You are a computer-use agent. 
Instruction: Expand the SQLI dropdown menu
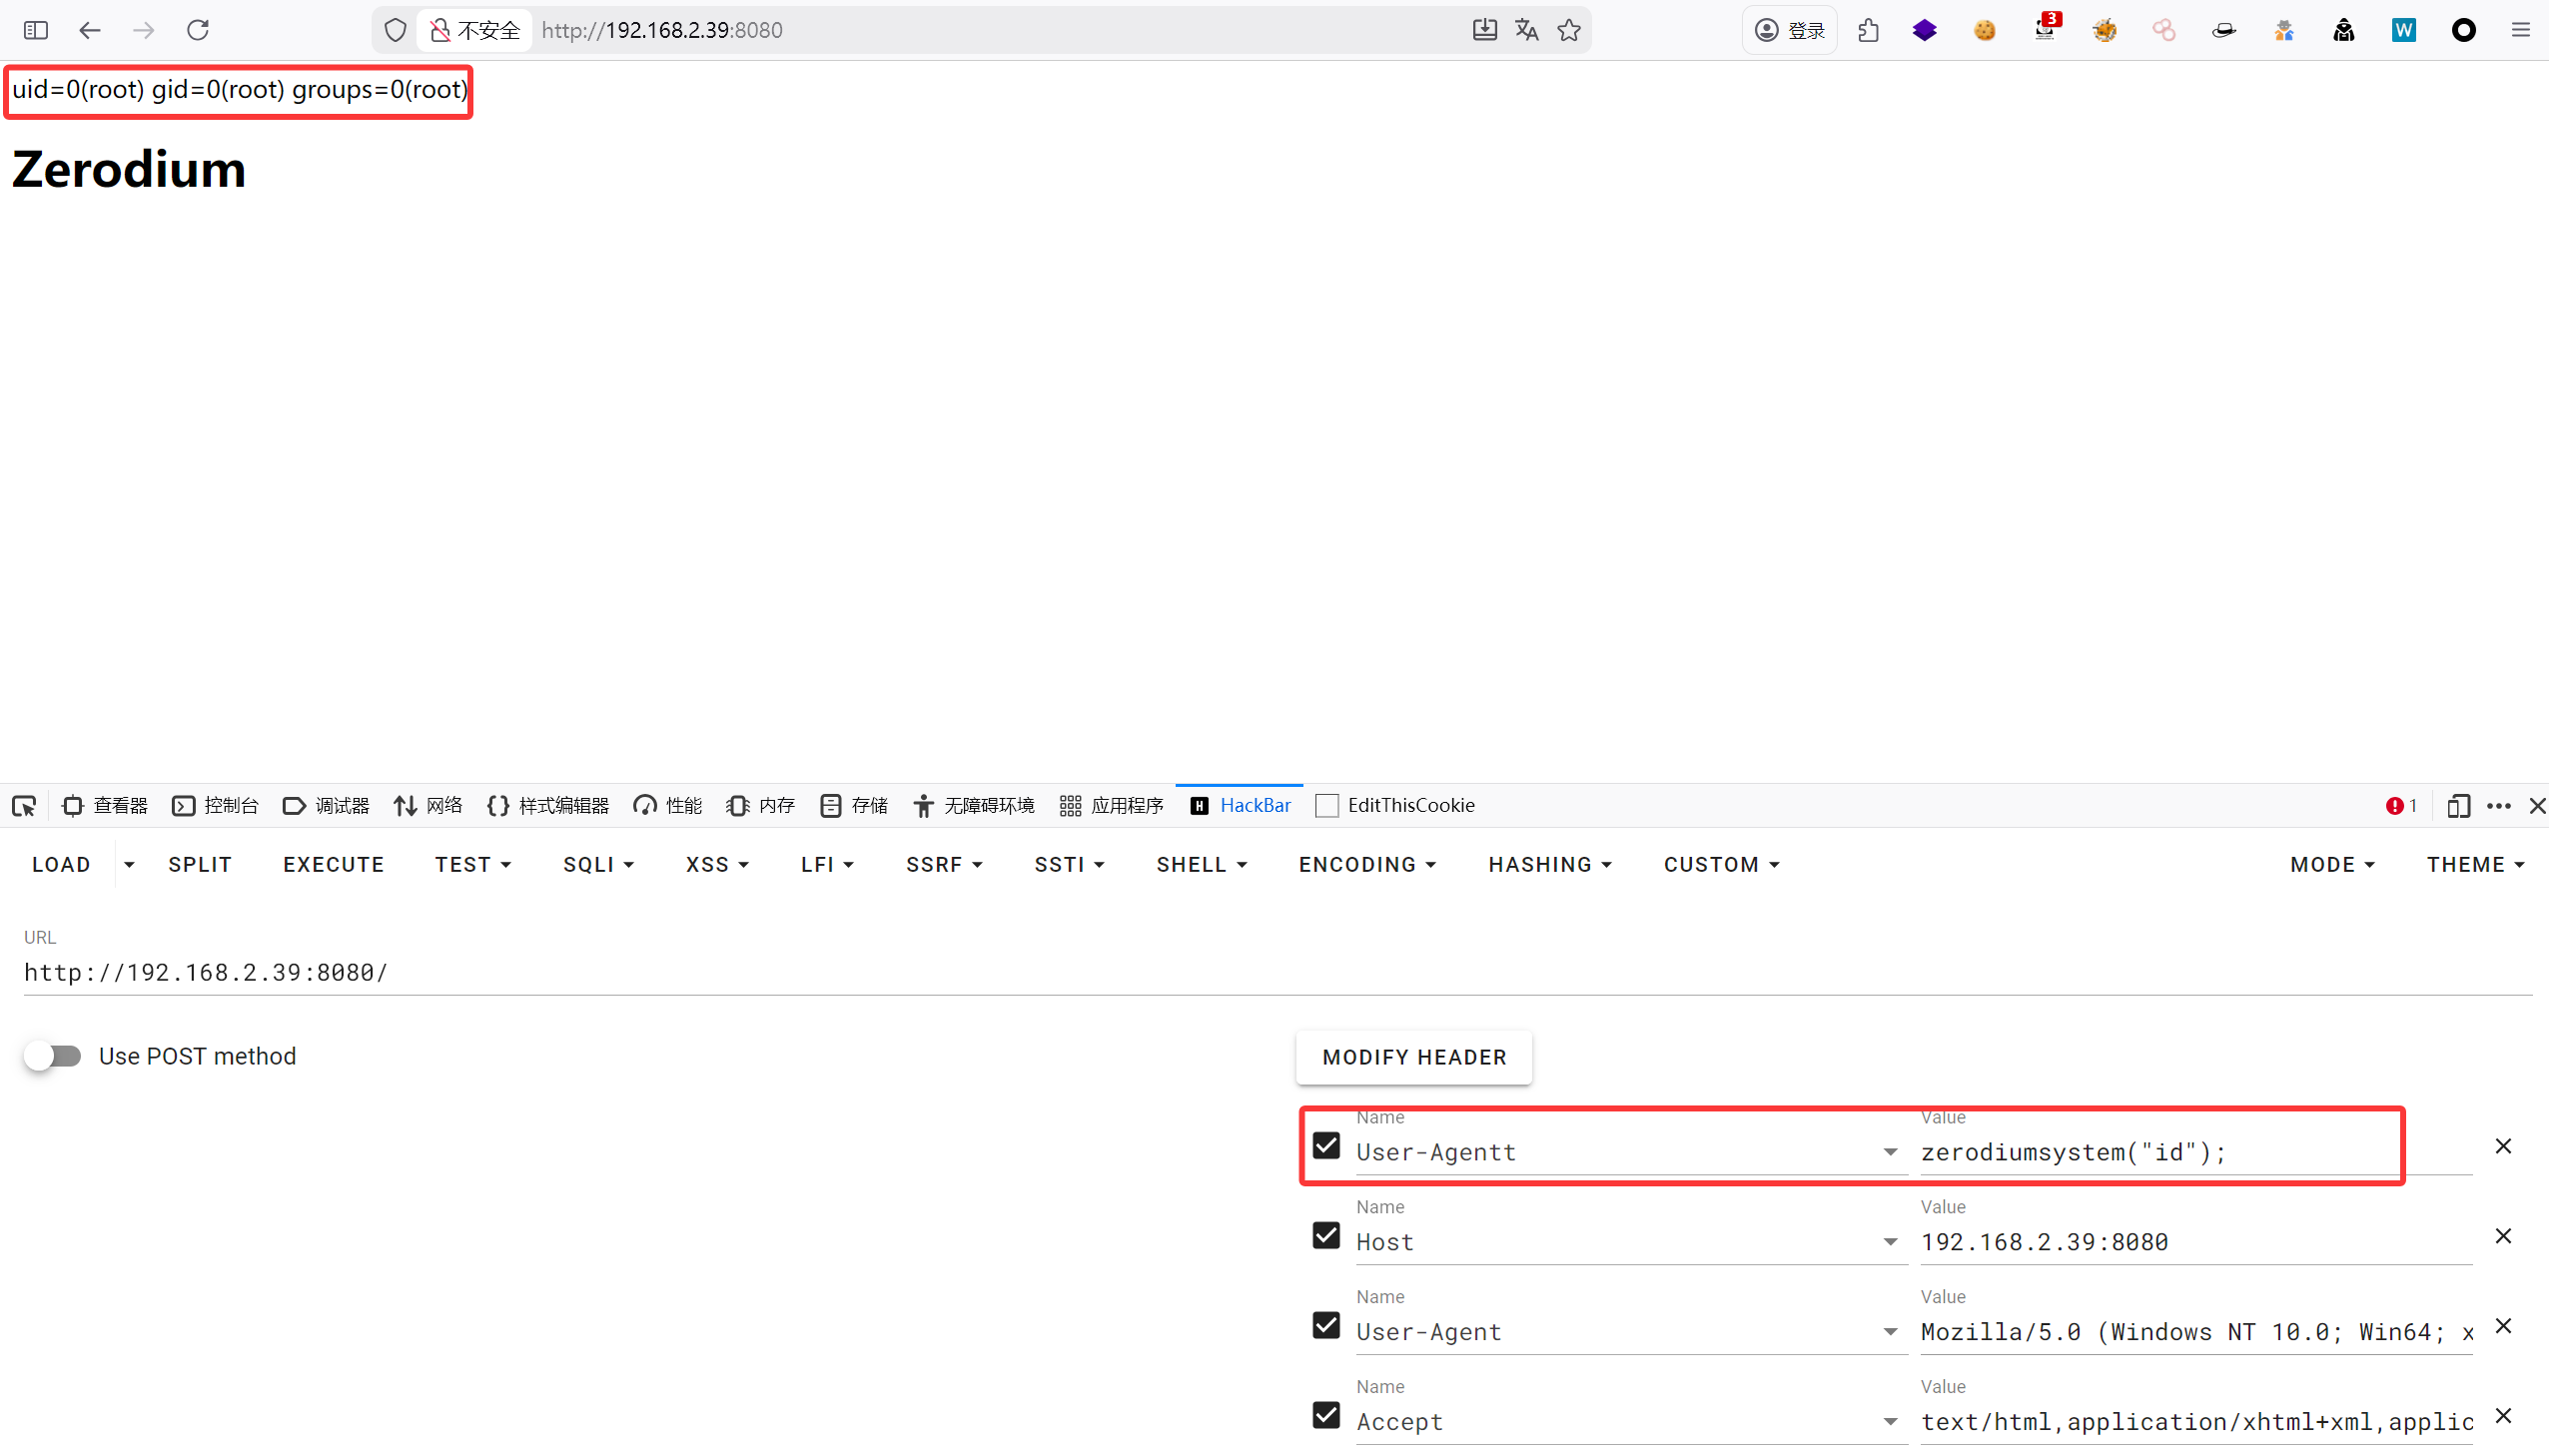[598, 865]
